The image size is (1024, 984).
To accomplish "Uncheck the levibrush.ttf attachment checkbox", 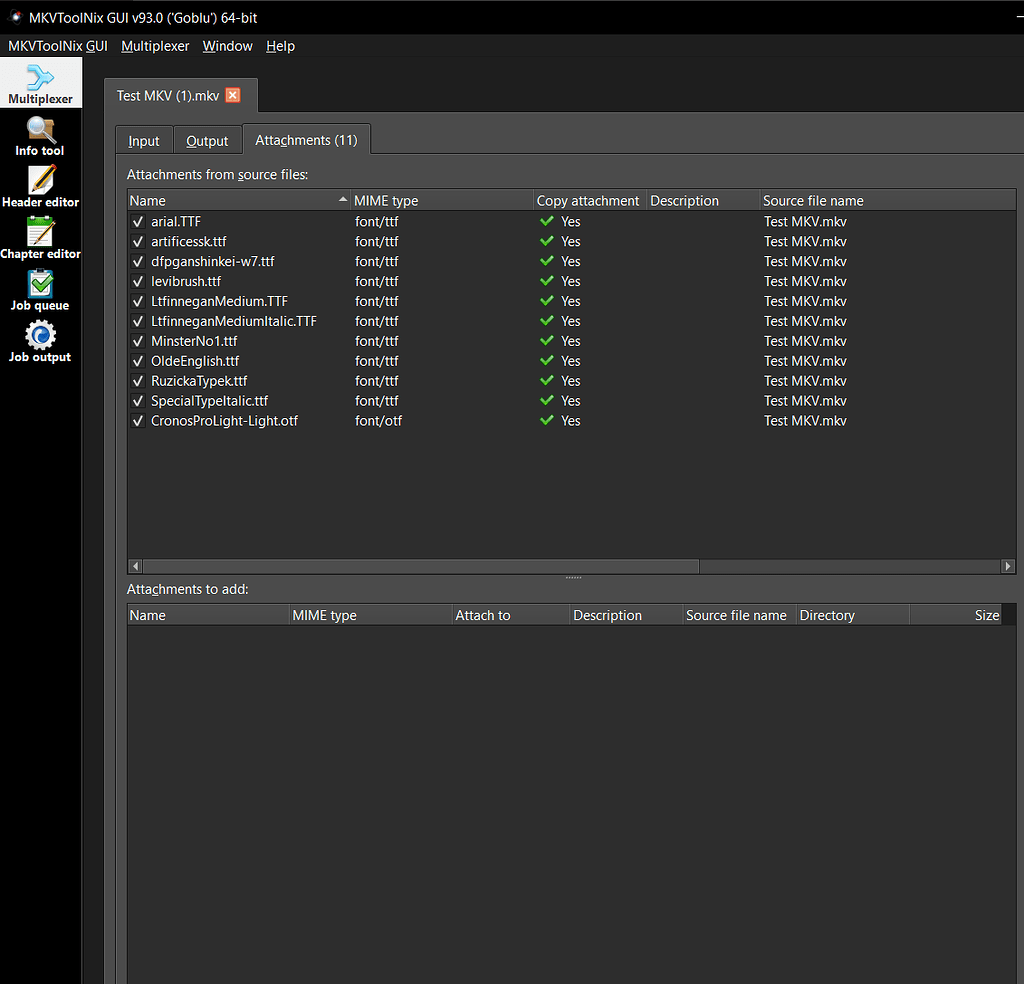I will 137,281.
